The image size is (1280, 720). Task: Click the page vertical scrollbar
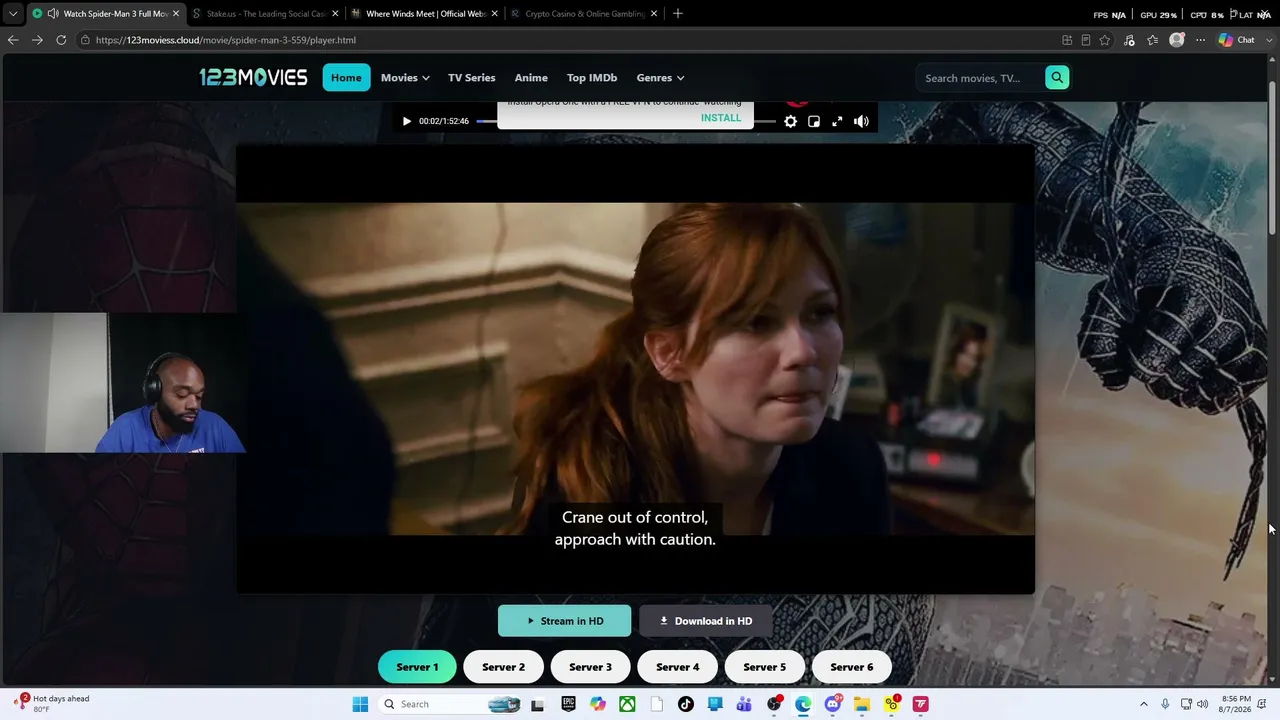pos(1273,160)
